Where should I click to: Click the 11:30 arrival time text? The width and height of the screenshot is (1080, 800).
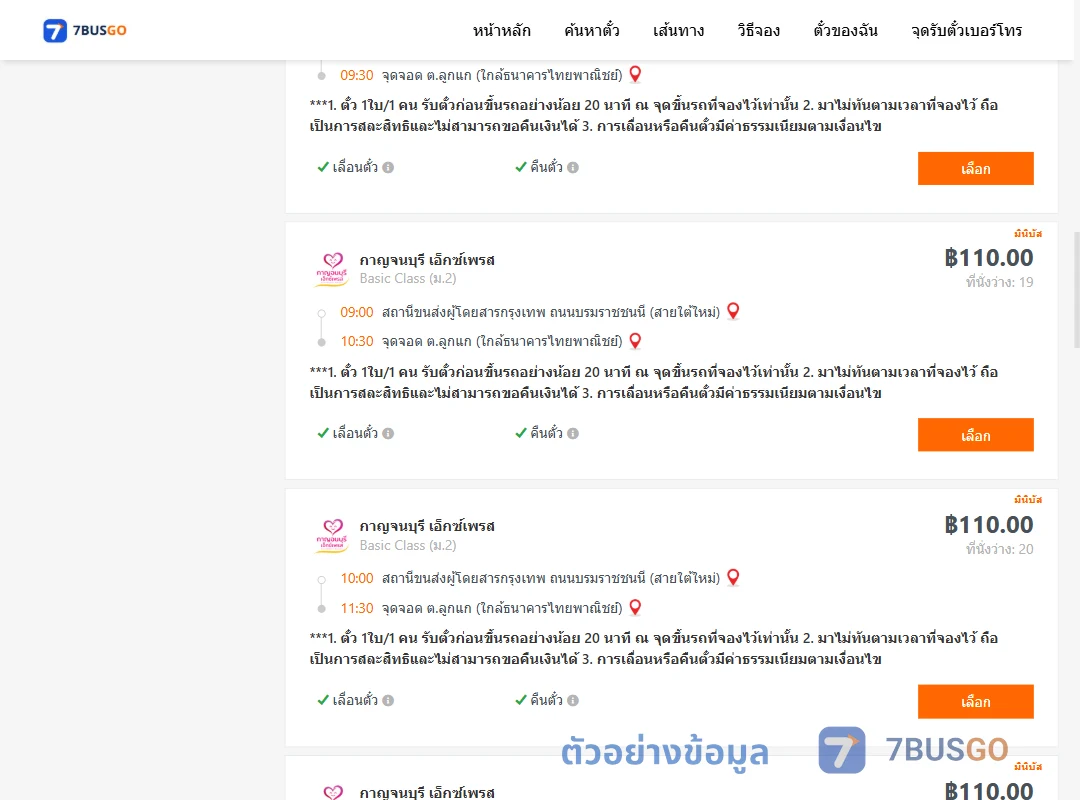357,608
